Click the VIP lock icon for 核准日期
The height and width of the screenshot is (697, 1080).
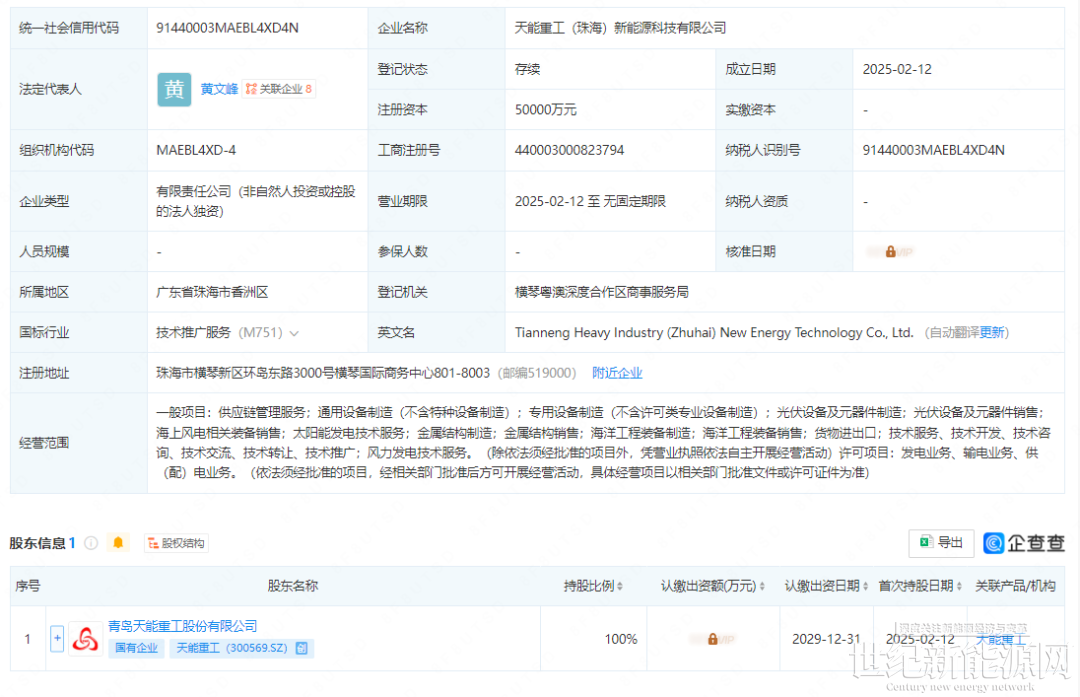tap(891, 252)
